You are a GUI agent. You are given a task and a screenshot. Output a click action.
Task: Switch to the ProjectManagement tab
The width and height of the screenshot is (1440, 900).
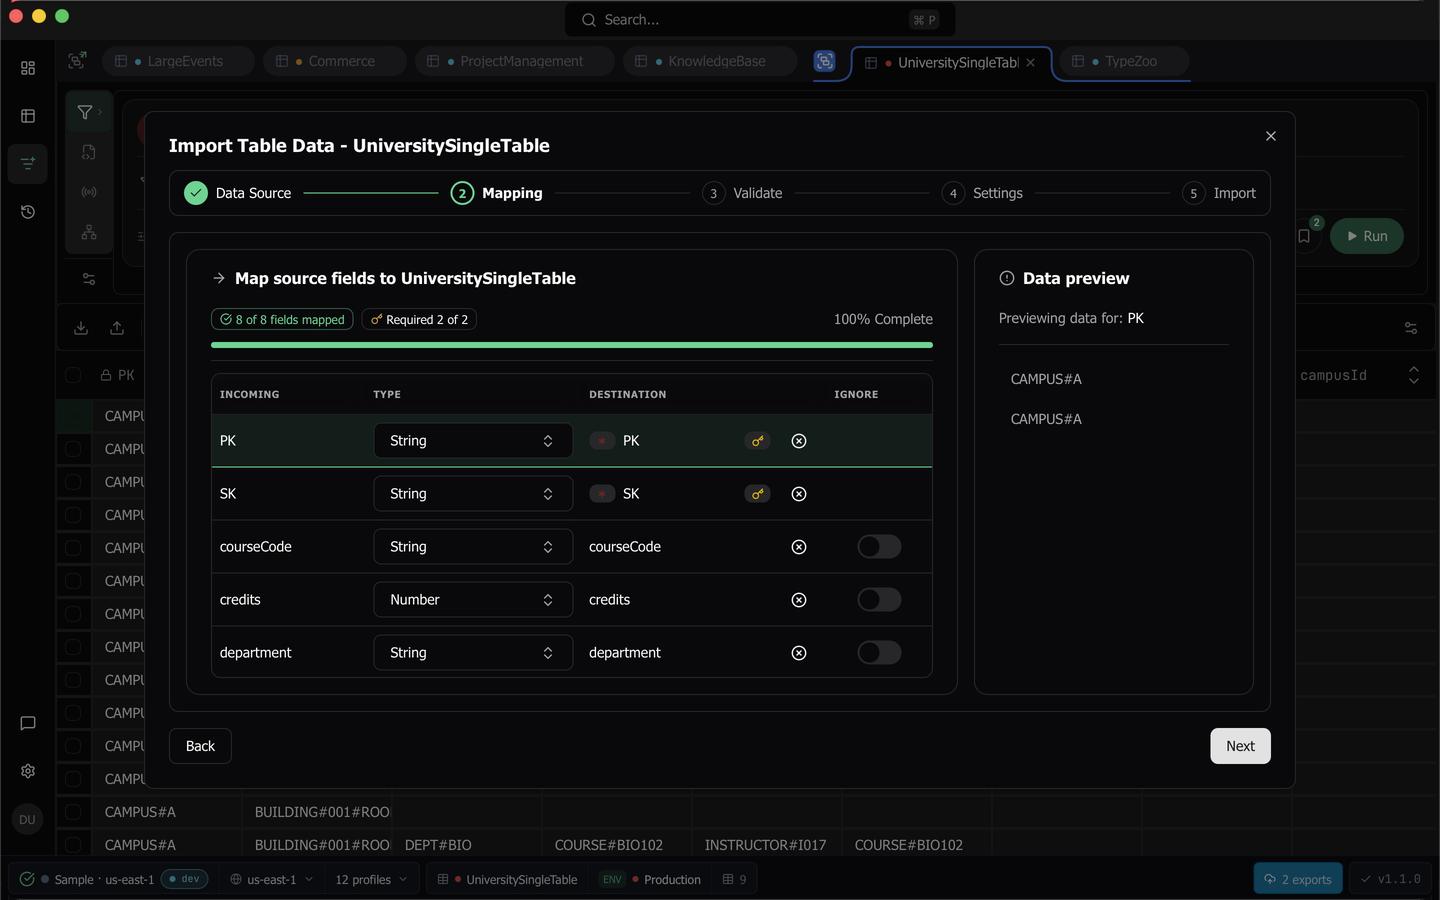click(514, 61)
